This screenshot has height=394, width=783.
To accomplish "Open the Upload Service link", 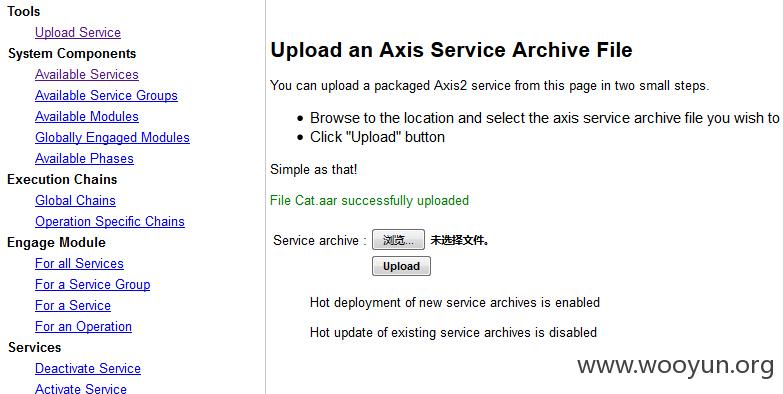I will pos(78,32).
